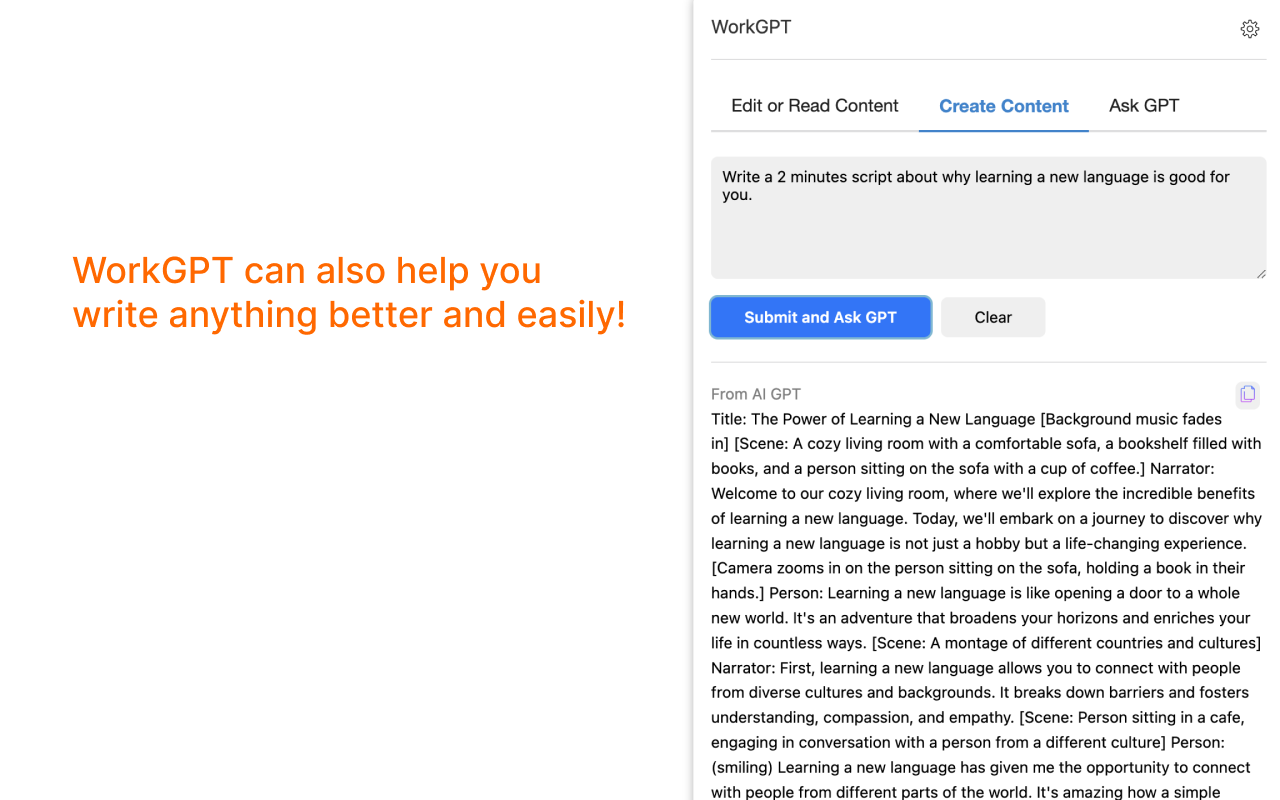Open the Ask GPT tab
The height and width of the screenshot is (800, 1280).
(1143, 106)
